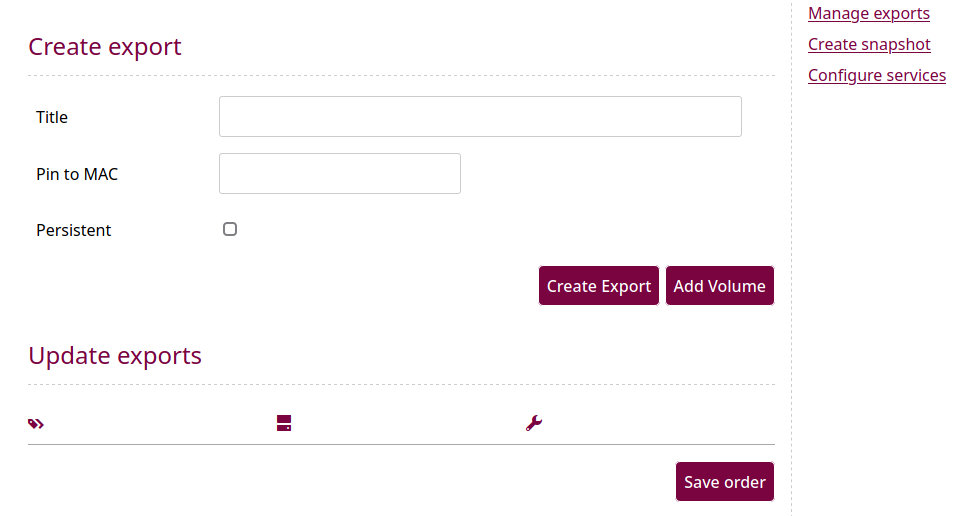Open the Manage exports link
This screenshot has width=955, height=516.
tap(869, 13)
